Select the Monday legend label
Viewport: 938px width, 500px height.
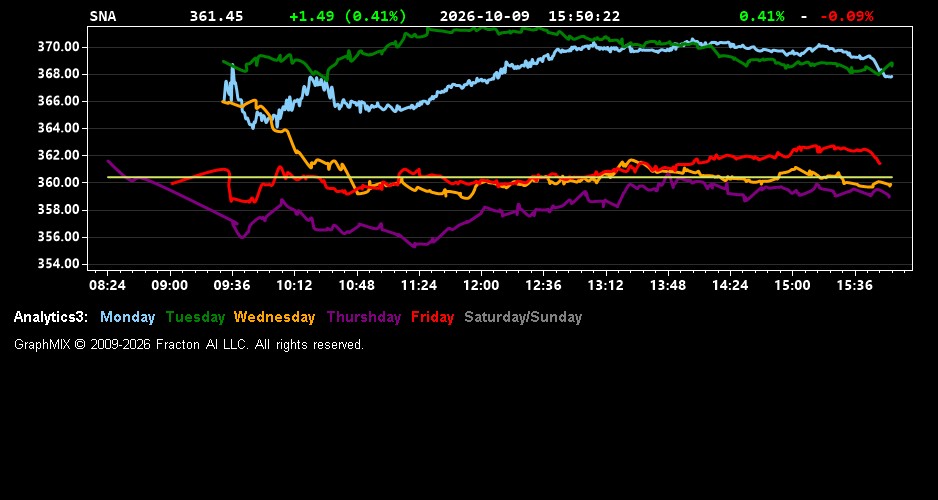pyautogui.click(x=127, y=317)
